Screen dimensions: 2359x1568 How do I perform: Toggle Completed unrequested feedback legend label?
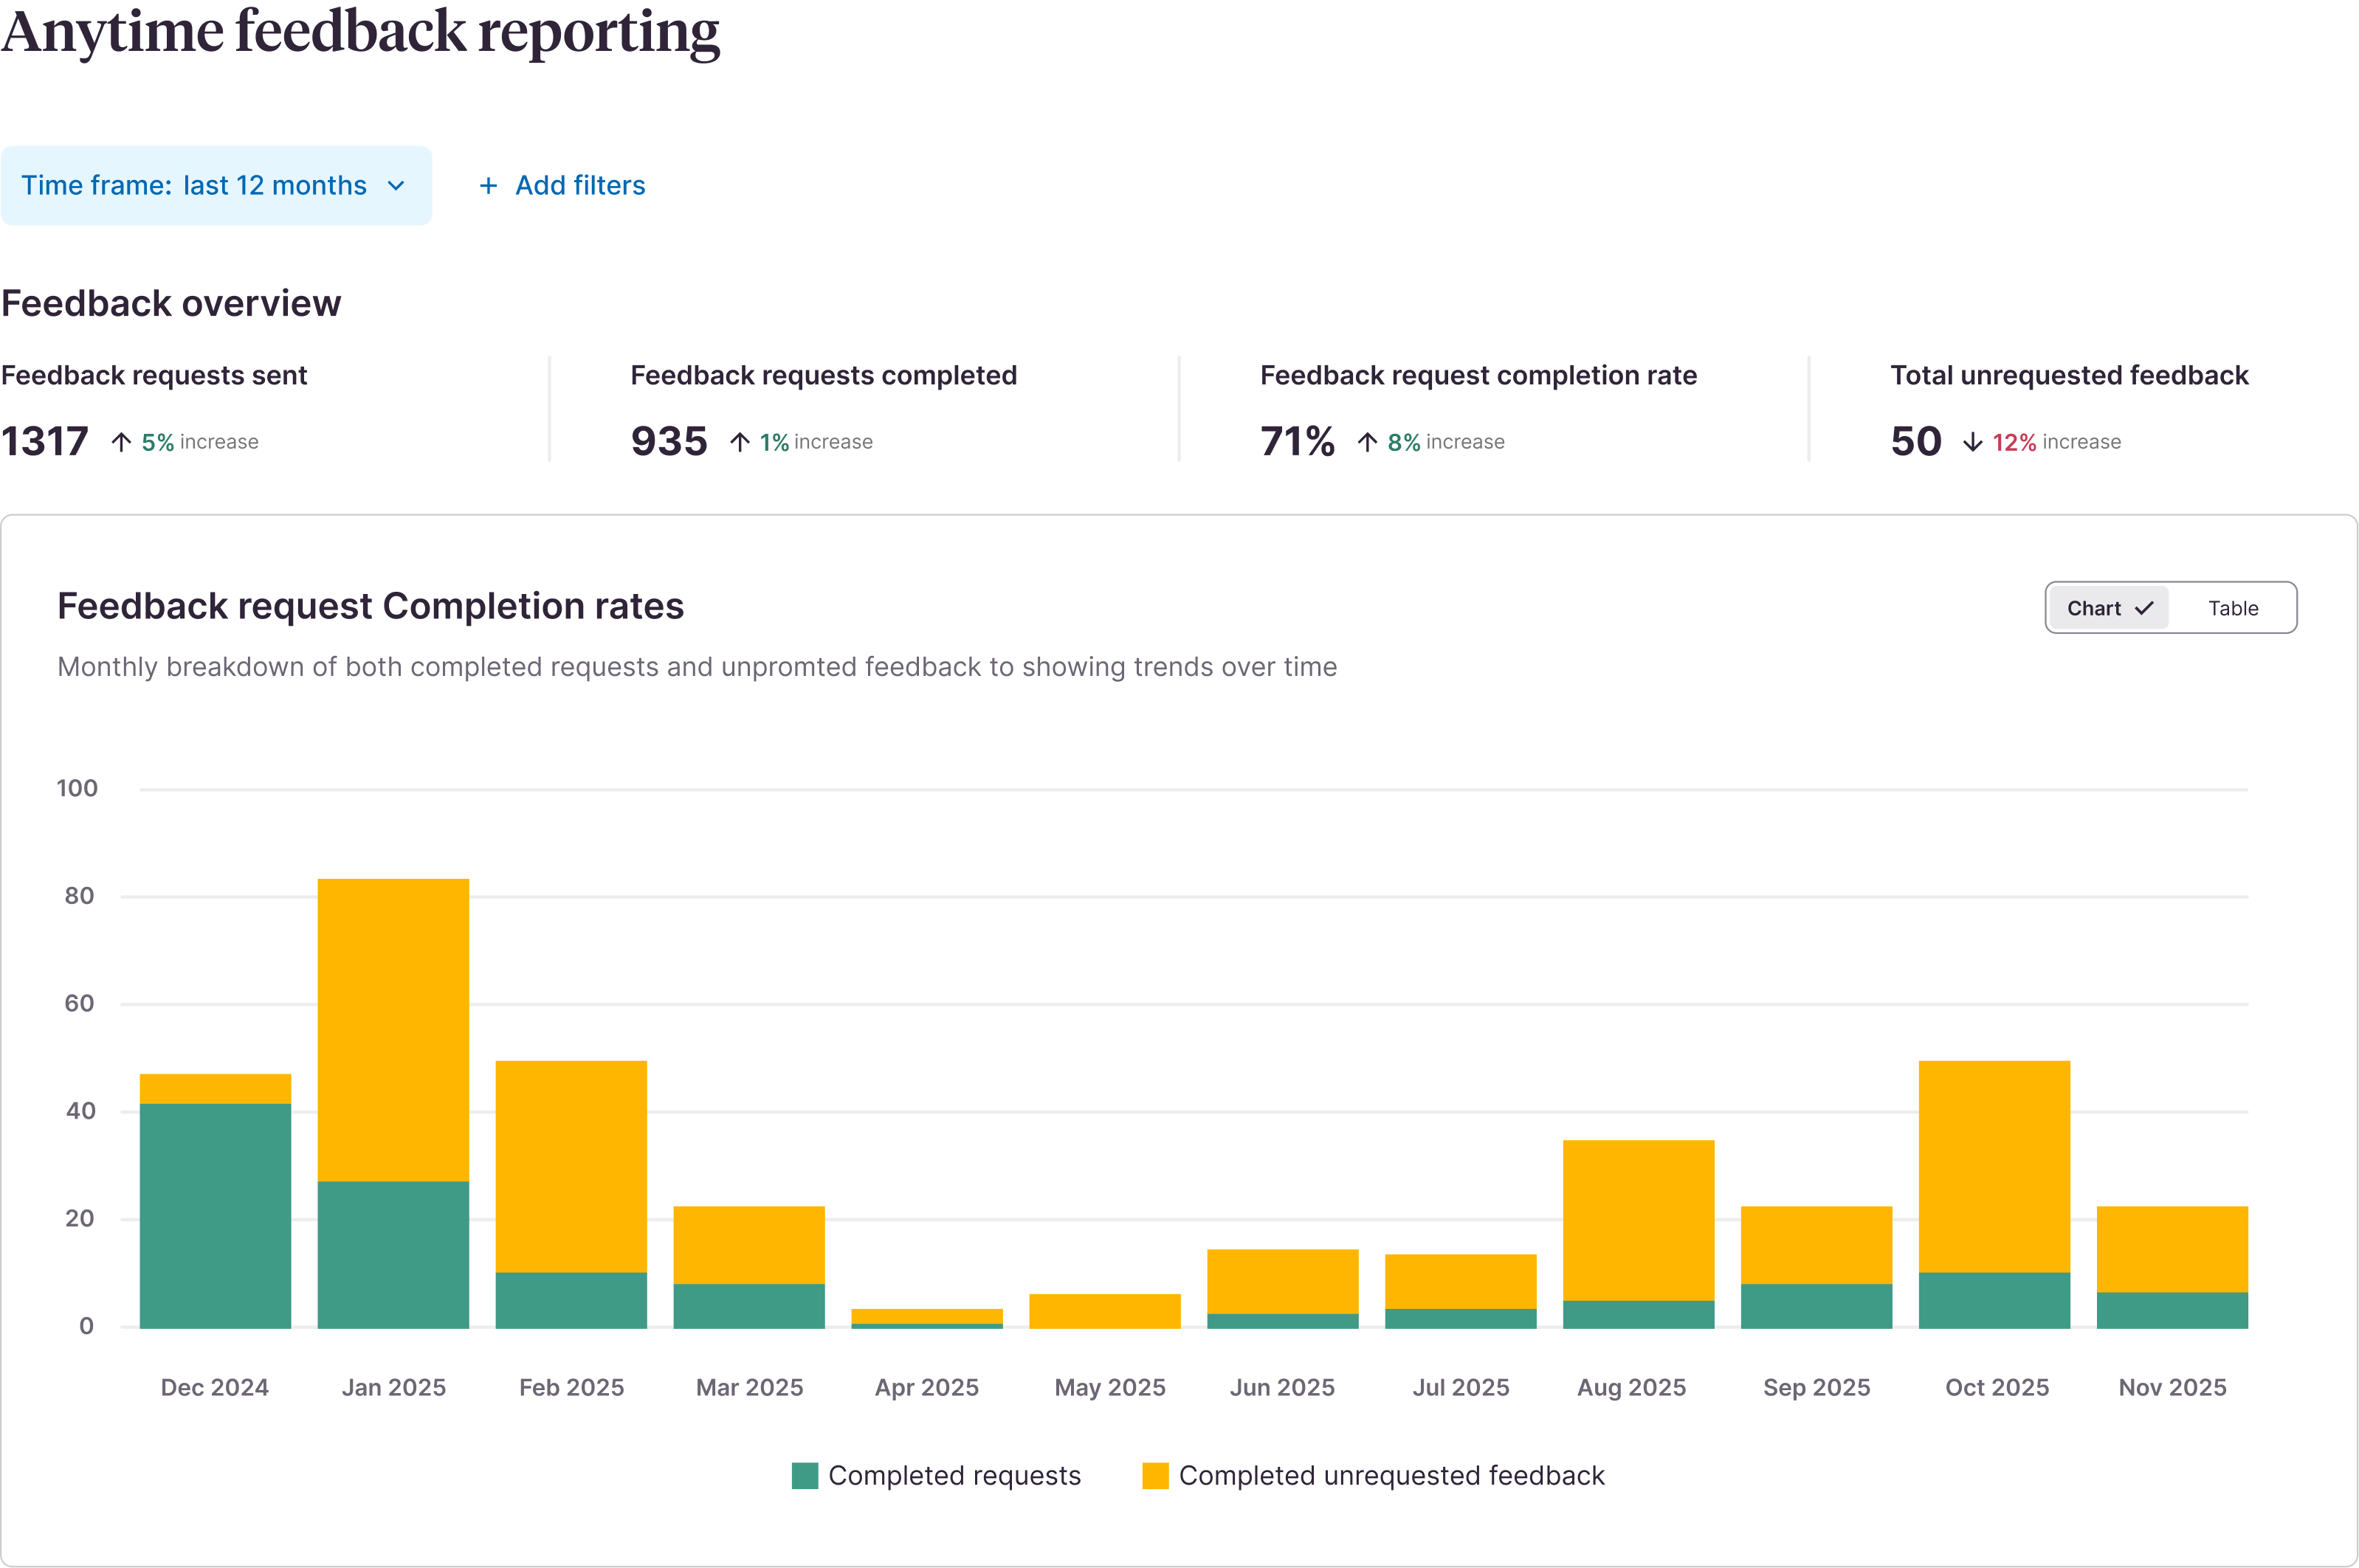1391,1476
